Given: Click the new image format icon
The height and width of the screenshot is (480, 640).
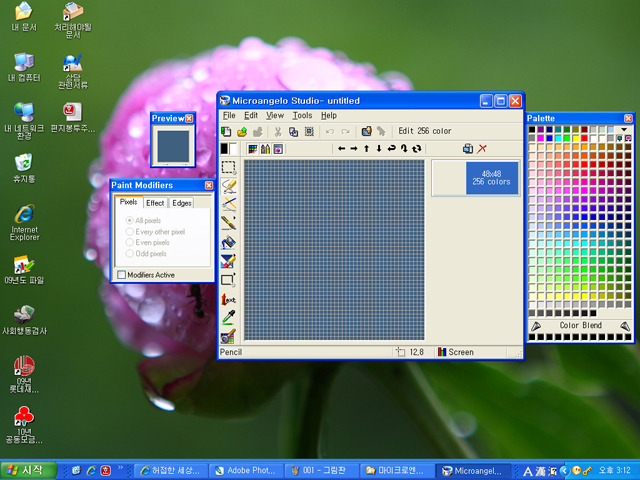Looking at the screenshot, I should (468, 149).
